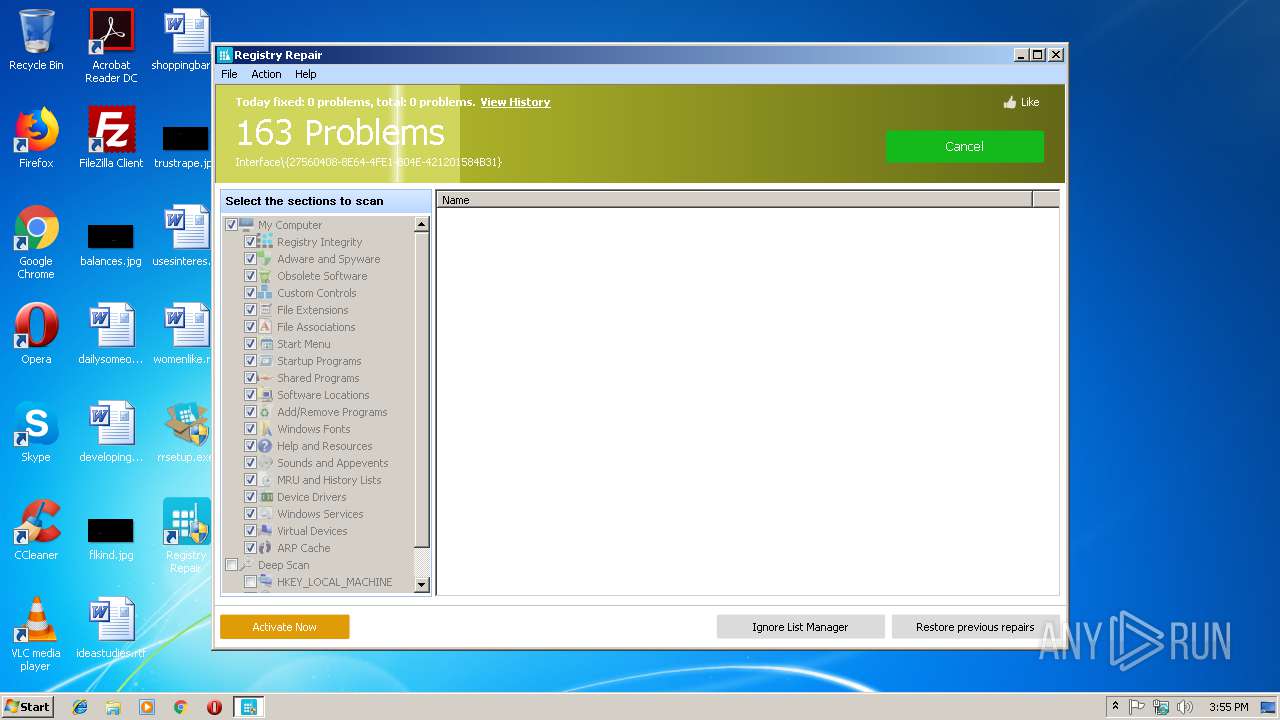Click the ARP Cache icon

pyautogui.click(x=266, y=548)
